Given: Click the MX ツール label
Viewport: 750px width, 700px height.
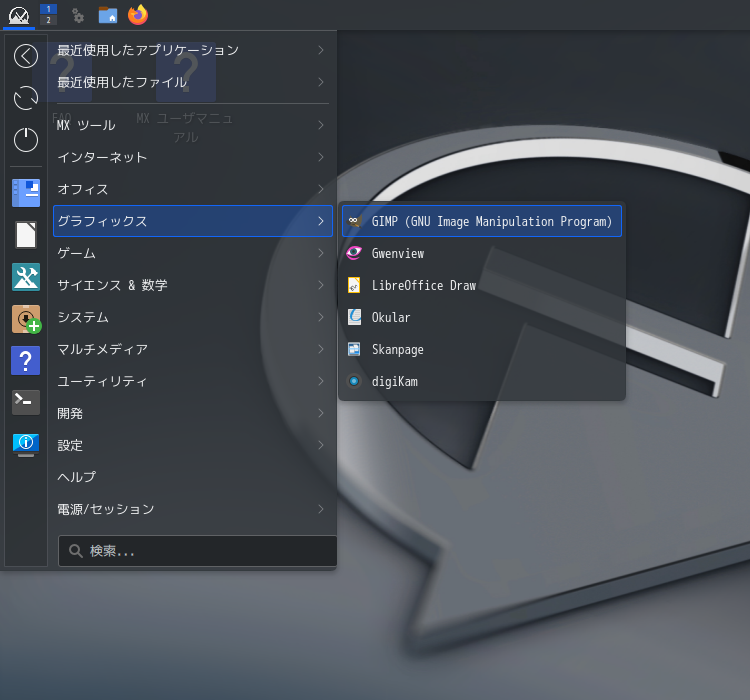Looking at the screenshot, I should (86, 125).
